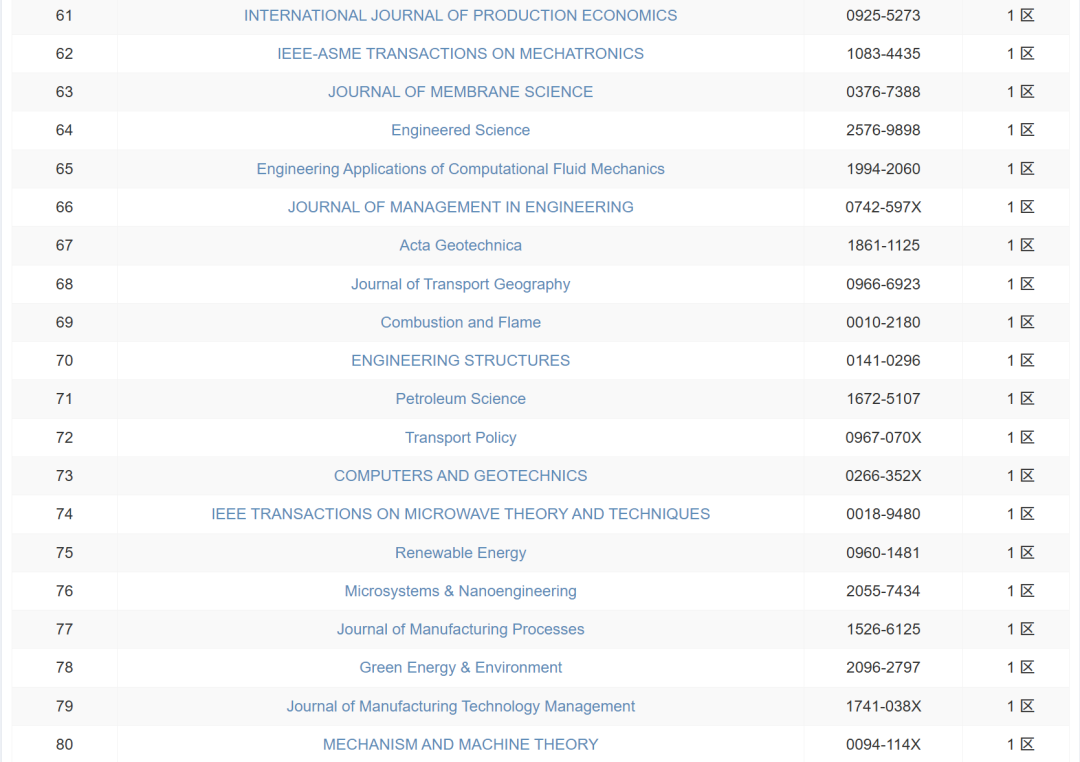This screenshot has height=762, width=1080.
Task: Open Green Energy & Environment link
Action: (460, 668)
